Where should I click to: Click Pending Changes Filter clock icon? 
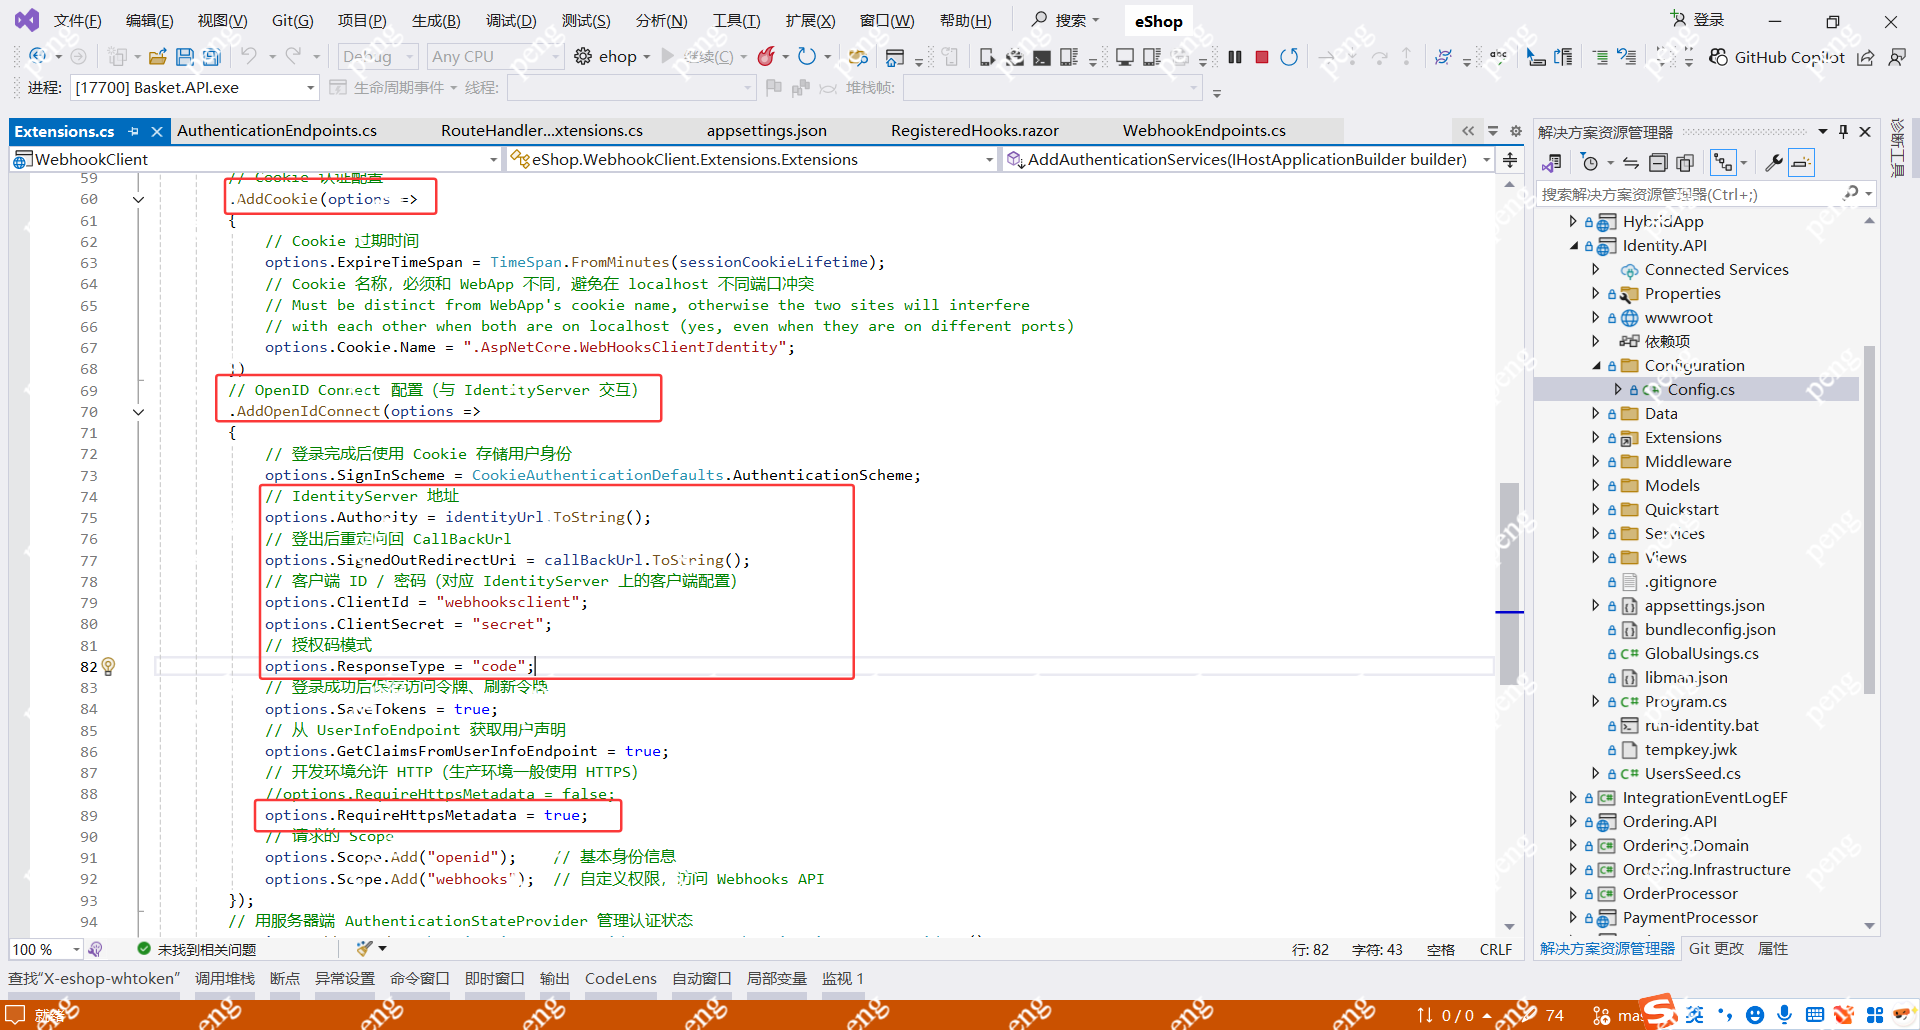(1590, 162)
